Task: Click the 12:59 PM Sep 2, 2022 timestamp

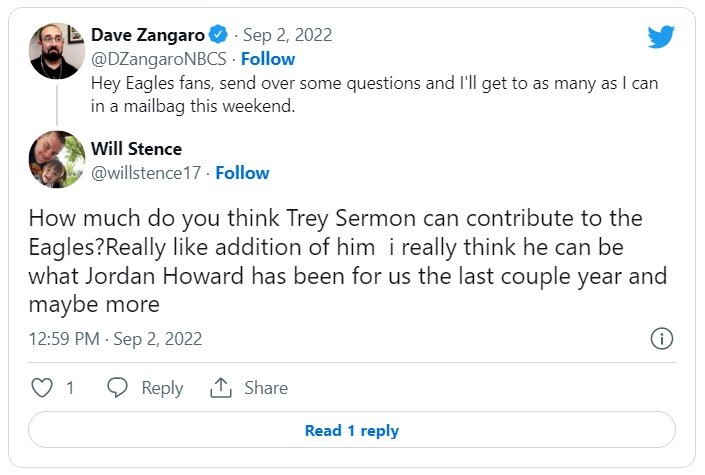Action: pos(115,339)
